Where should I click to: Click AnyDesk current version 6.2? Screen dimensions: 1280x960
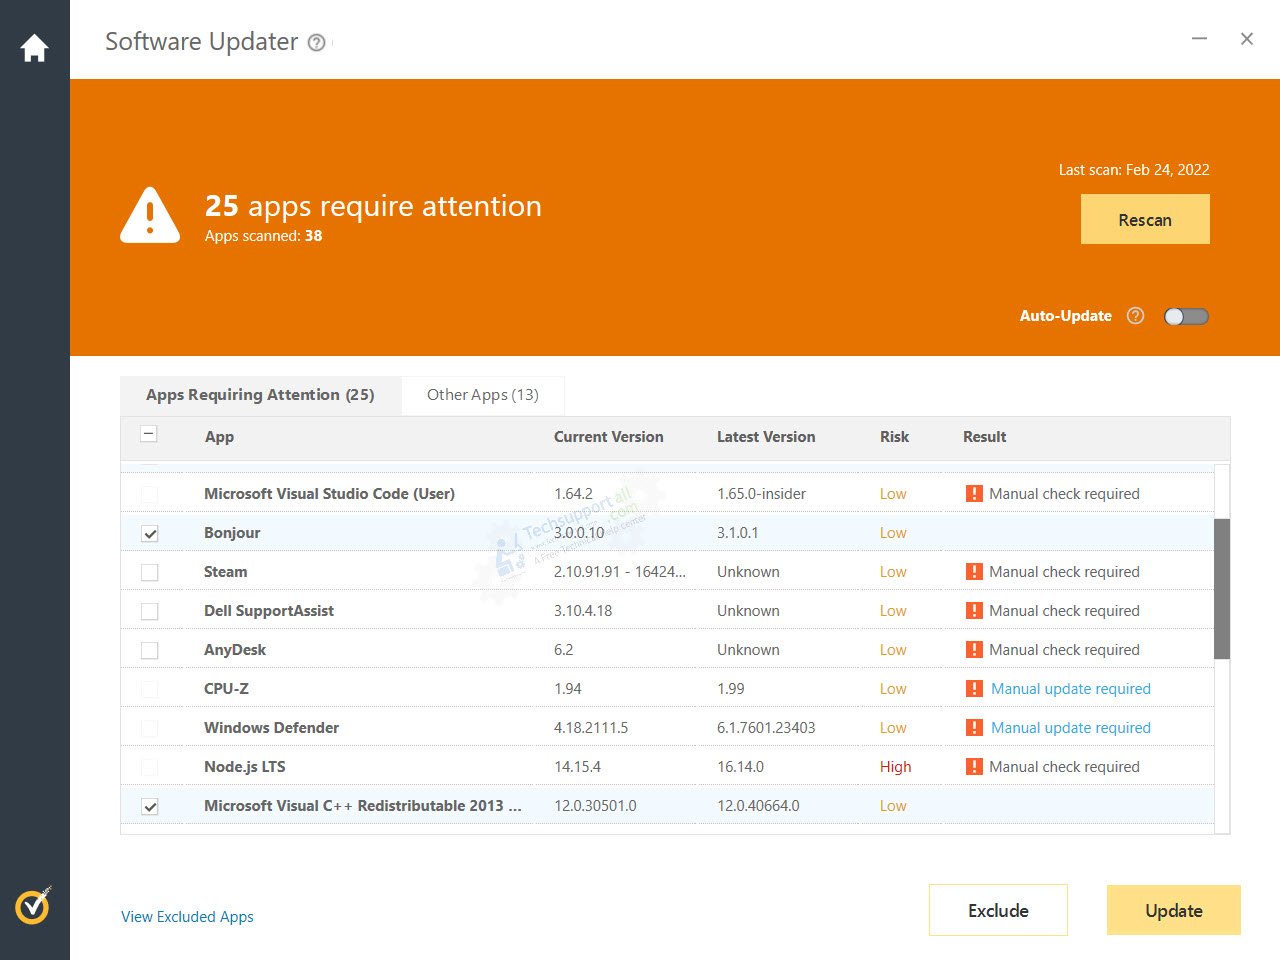click(x=564, y=650)
